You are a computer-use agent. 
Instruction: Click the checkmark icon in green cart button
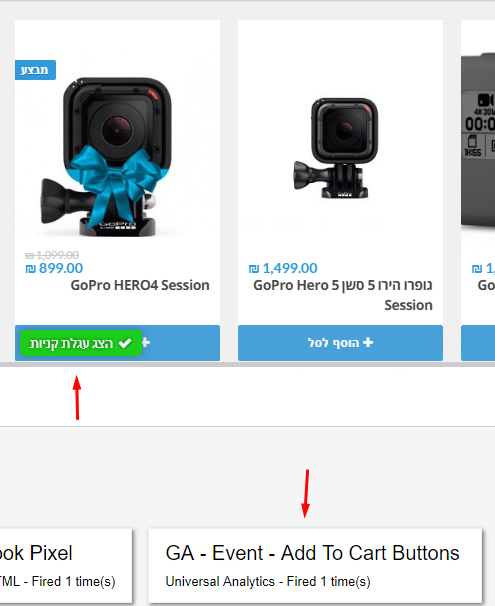click(x=125, y=343)
